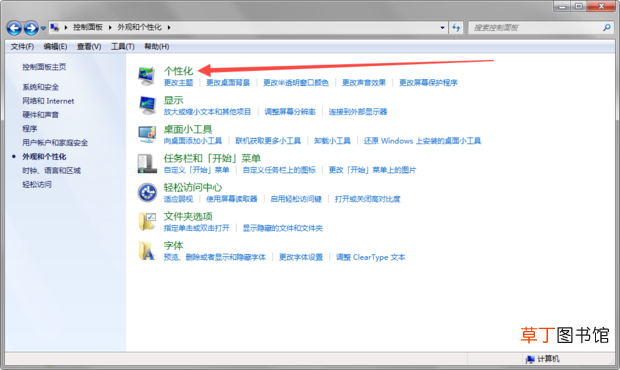Click the 放大或缩小文本和其他项目 link
The width and height of the screenshot is (620, 370).
207,112
